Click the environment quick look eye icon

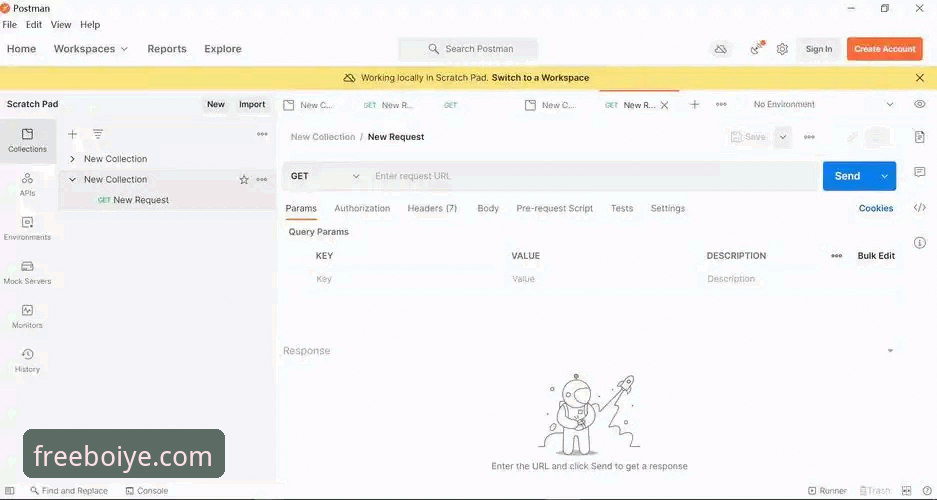coord(920,104)
